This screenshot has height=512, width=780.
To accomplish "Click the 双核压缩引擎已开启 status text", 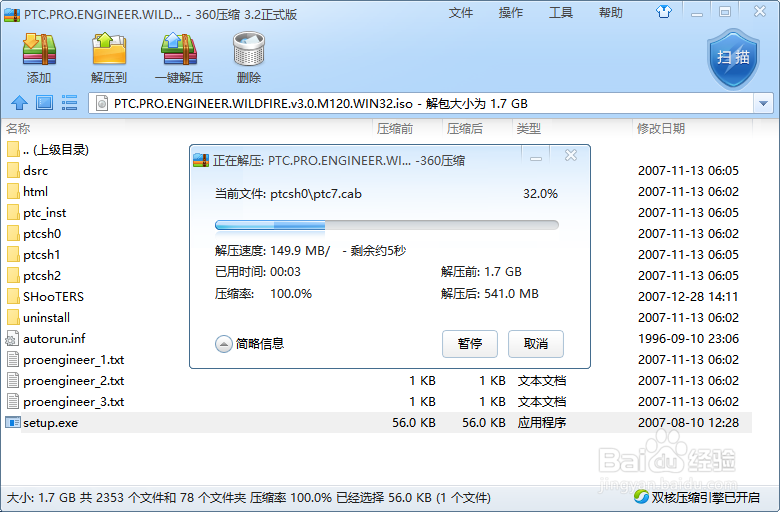I will (x=705, y=497).
